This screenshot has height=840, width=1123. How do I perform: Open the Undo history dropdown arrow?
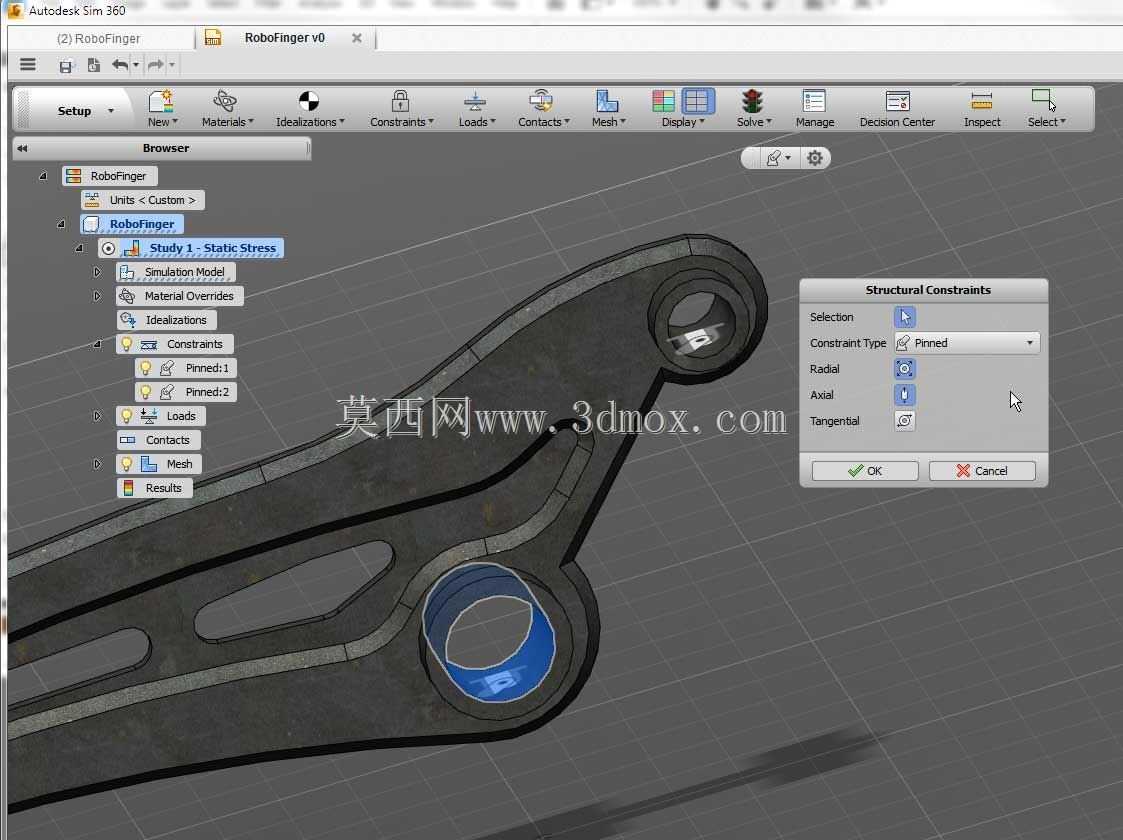coord(136,65)
